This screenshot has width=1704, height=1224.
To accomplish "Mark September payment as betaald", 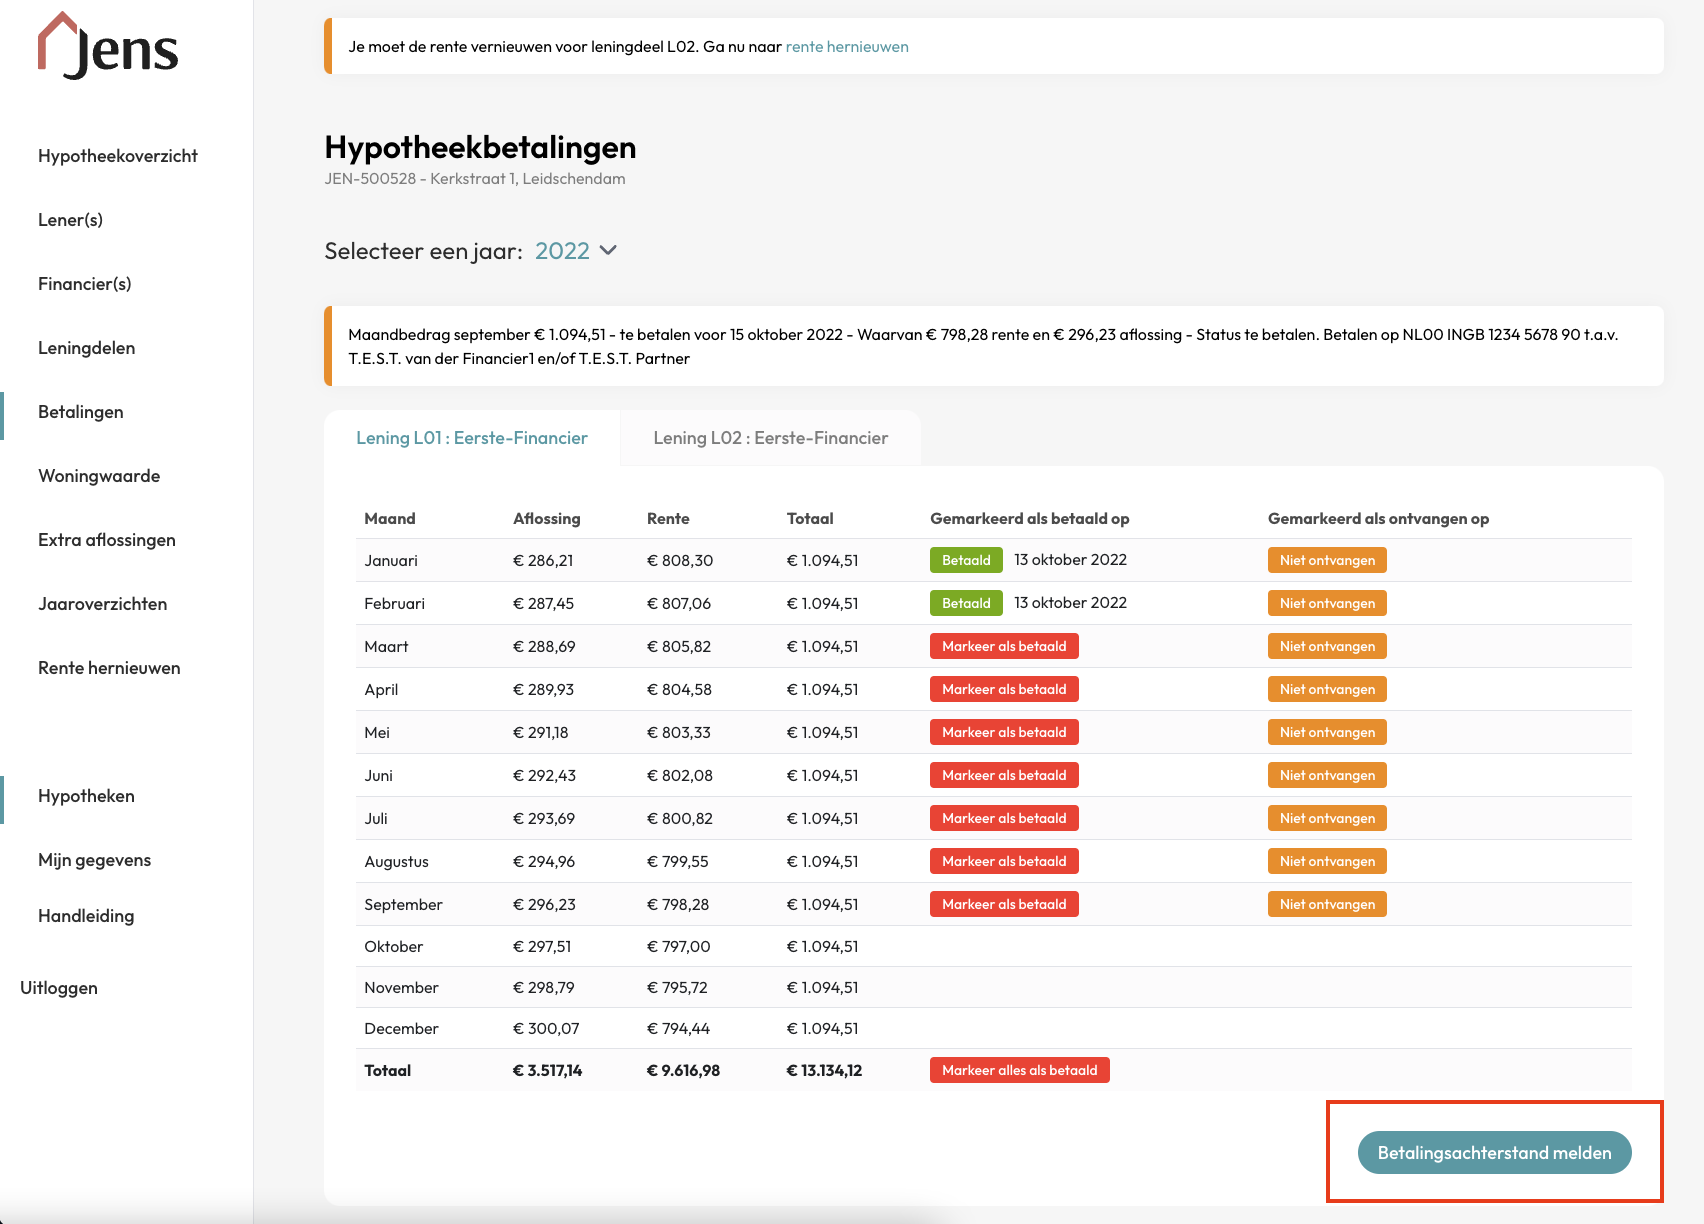I will coord(1004,904).
